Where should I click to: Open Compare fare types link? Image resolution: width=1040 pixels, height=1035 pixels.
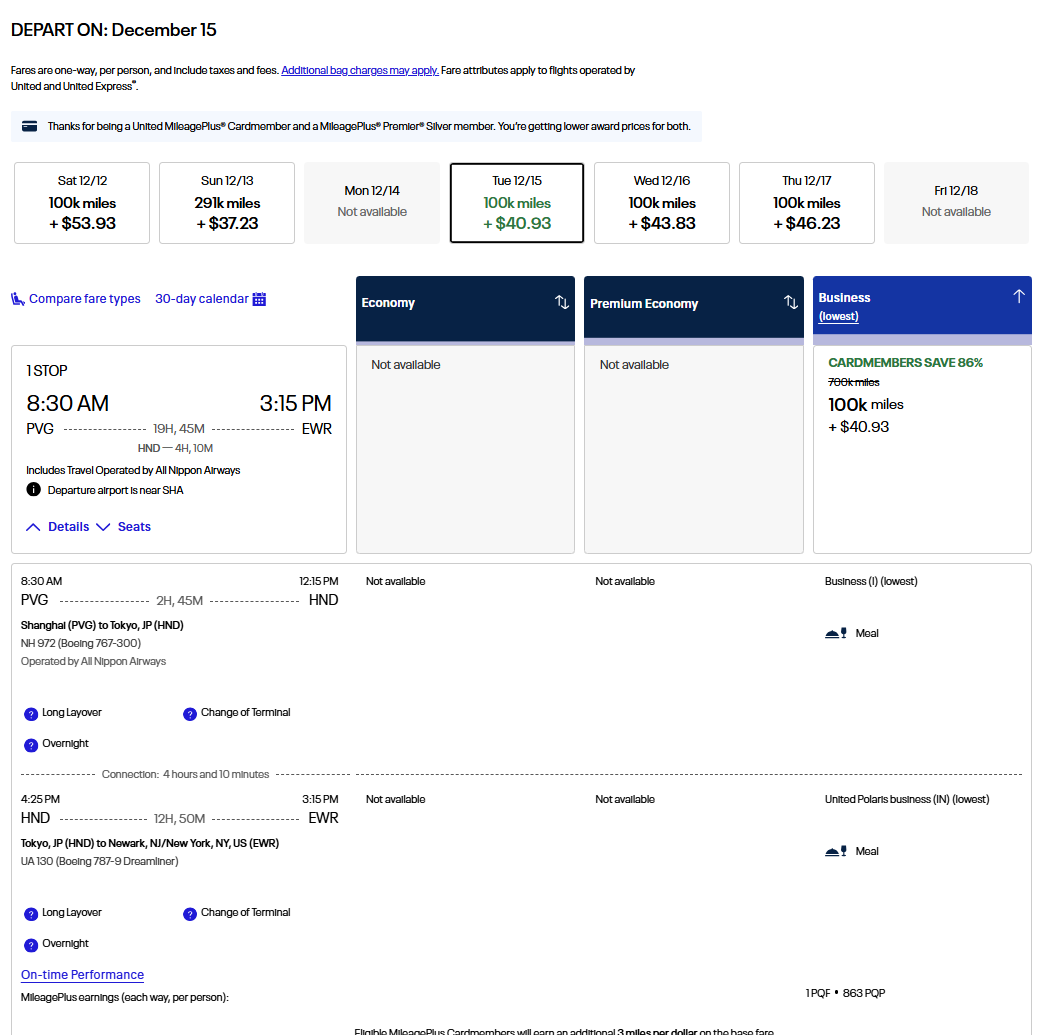85,299
